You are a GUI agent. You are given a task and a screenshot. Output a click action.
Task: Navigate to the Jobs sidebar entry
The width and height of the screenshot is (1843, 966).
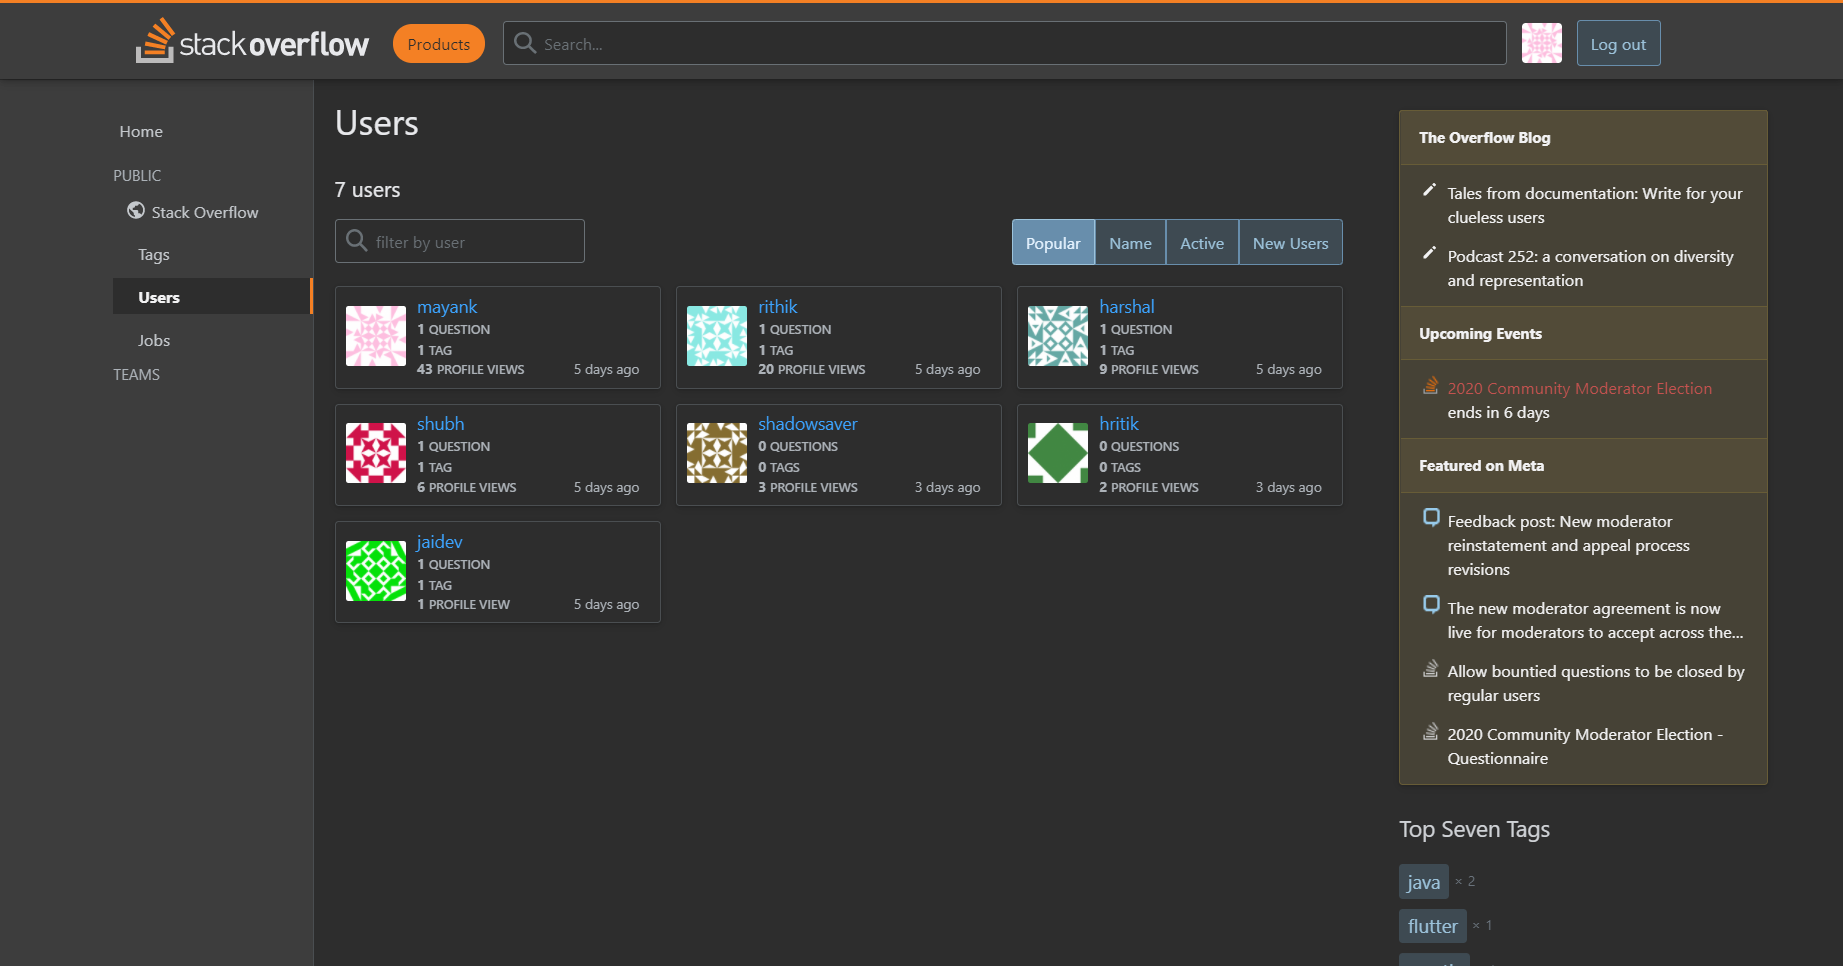click(x=154, y=340)
